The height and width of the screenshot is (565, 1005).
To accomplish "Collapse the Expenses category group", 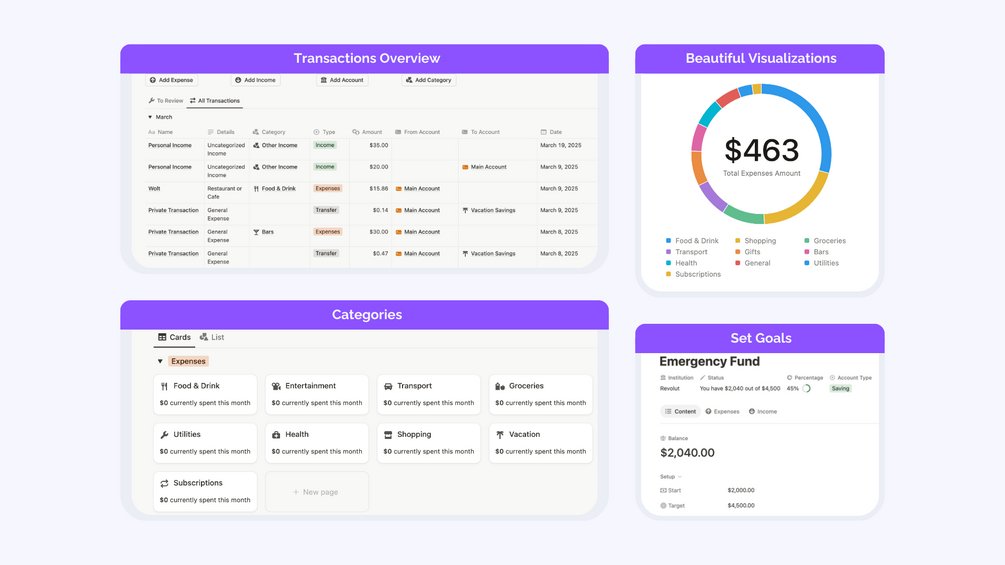I will (x=160, y=361).
